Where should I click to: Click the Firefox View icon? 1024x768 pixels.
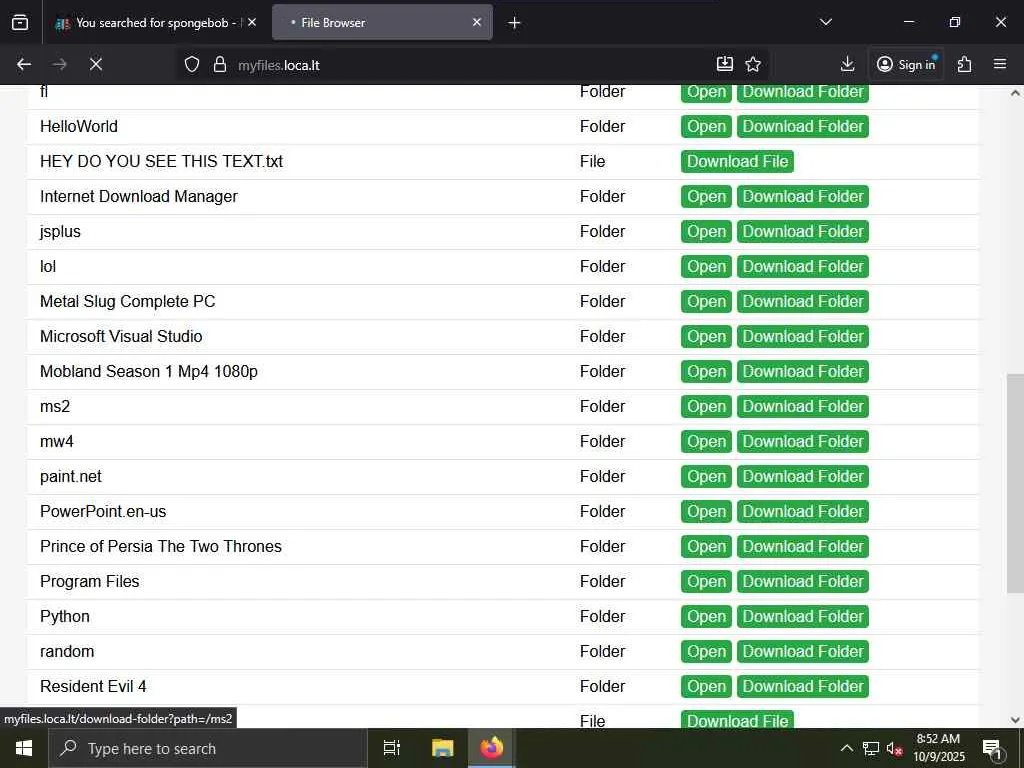pos(20,23)
